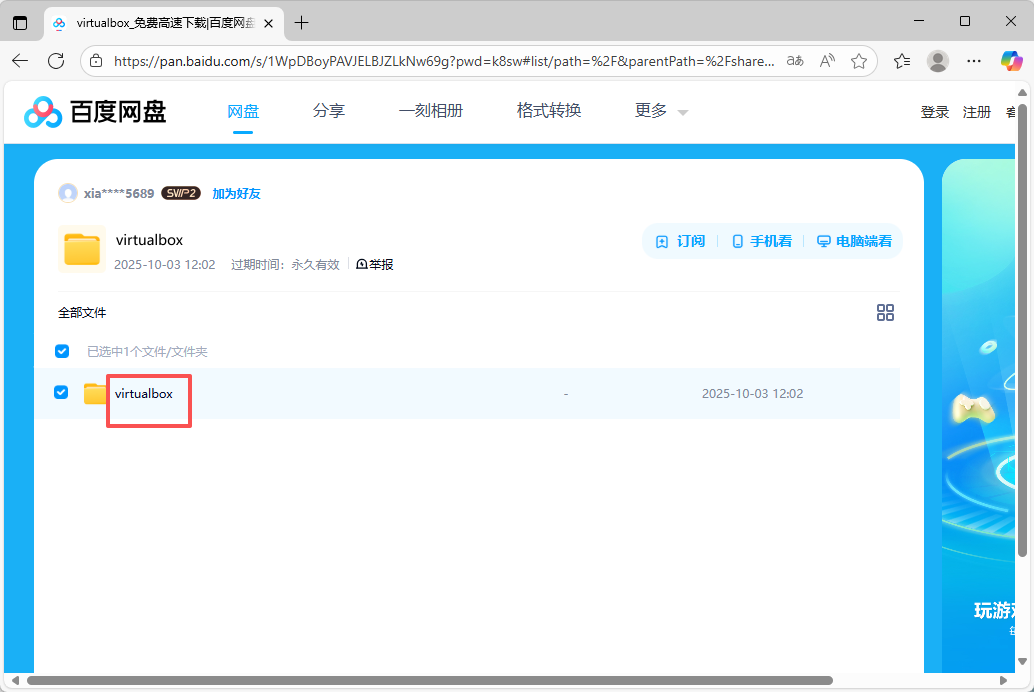Add page to favorites star icon
This screenshot has width=1034, height=692.
(x=858, y=61)
